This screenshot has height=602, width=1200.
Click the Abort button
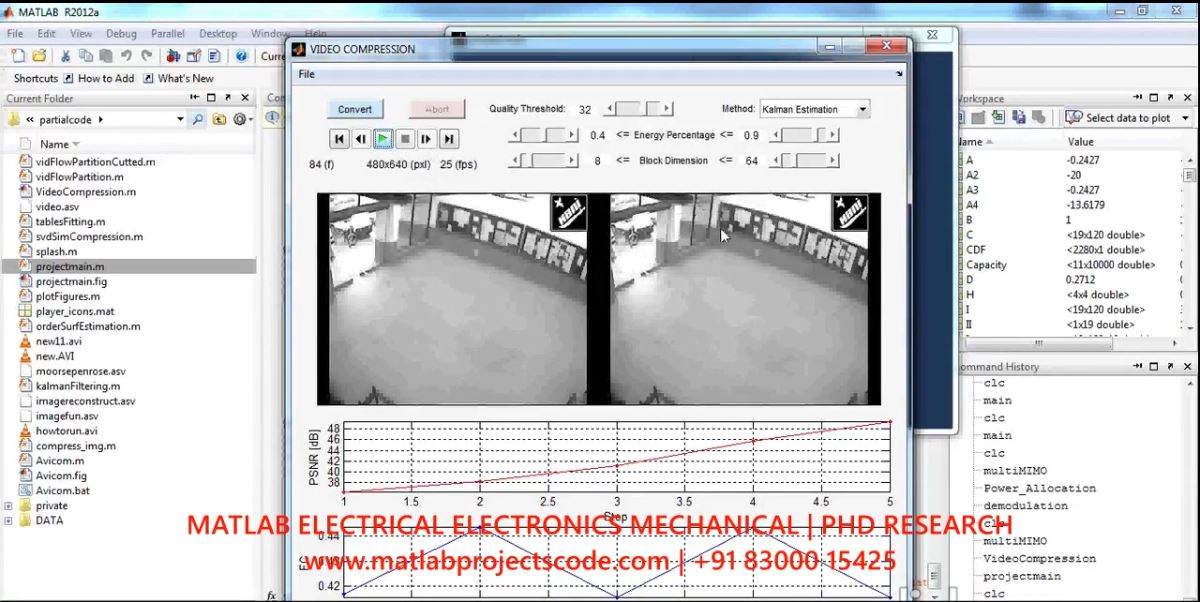[x=437, y=109]
